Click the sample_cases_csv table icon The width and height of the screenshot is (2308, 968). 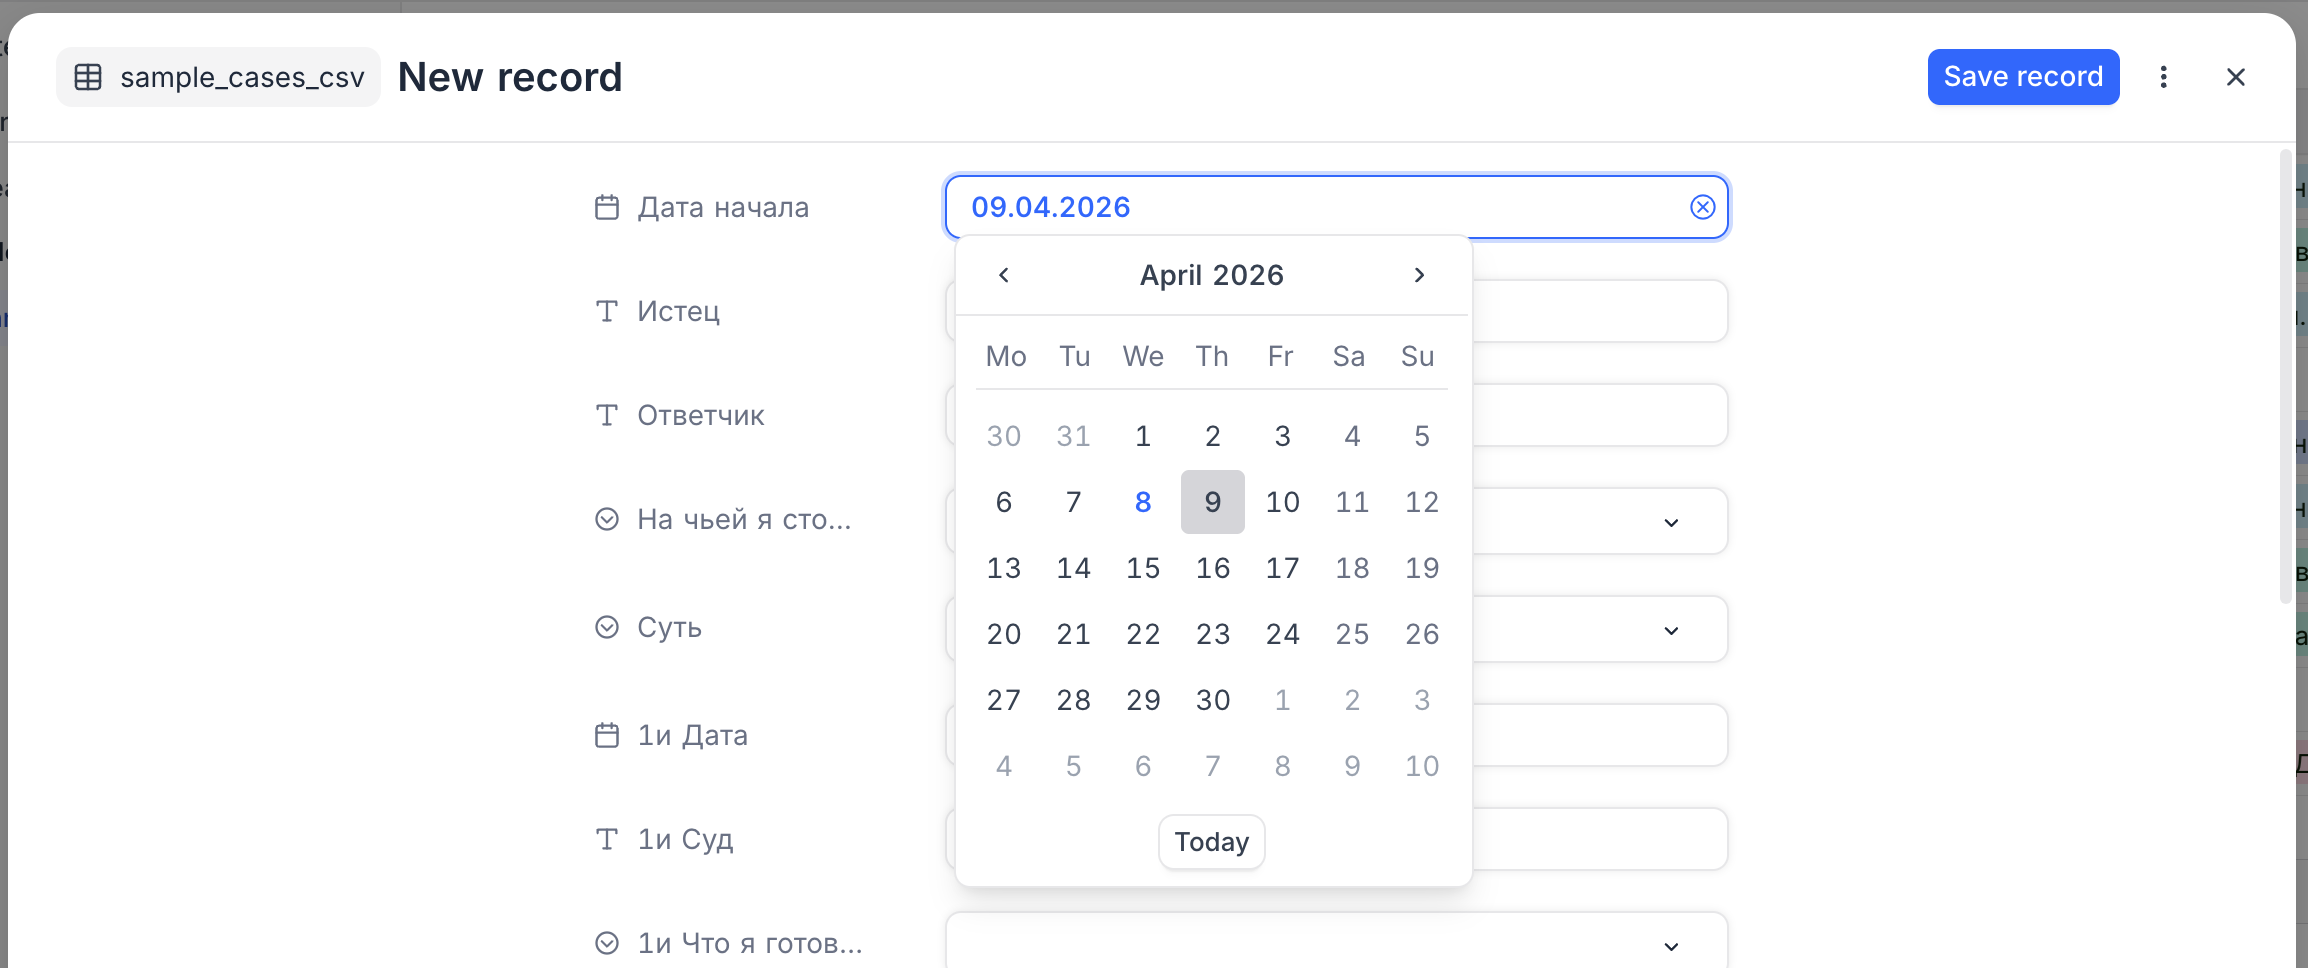[x=88, y=77]
